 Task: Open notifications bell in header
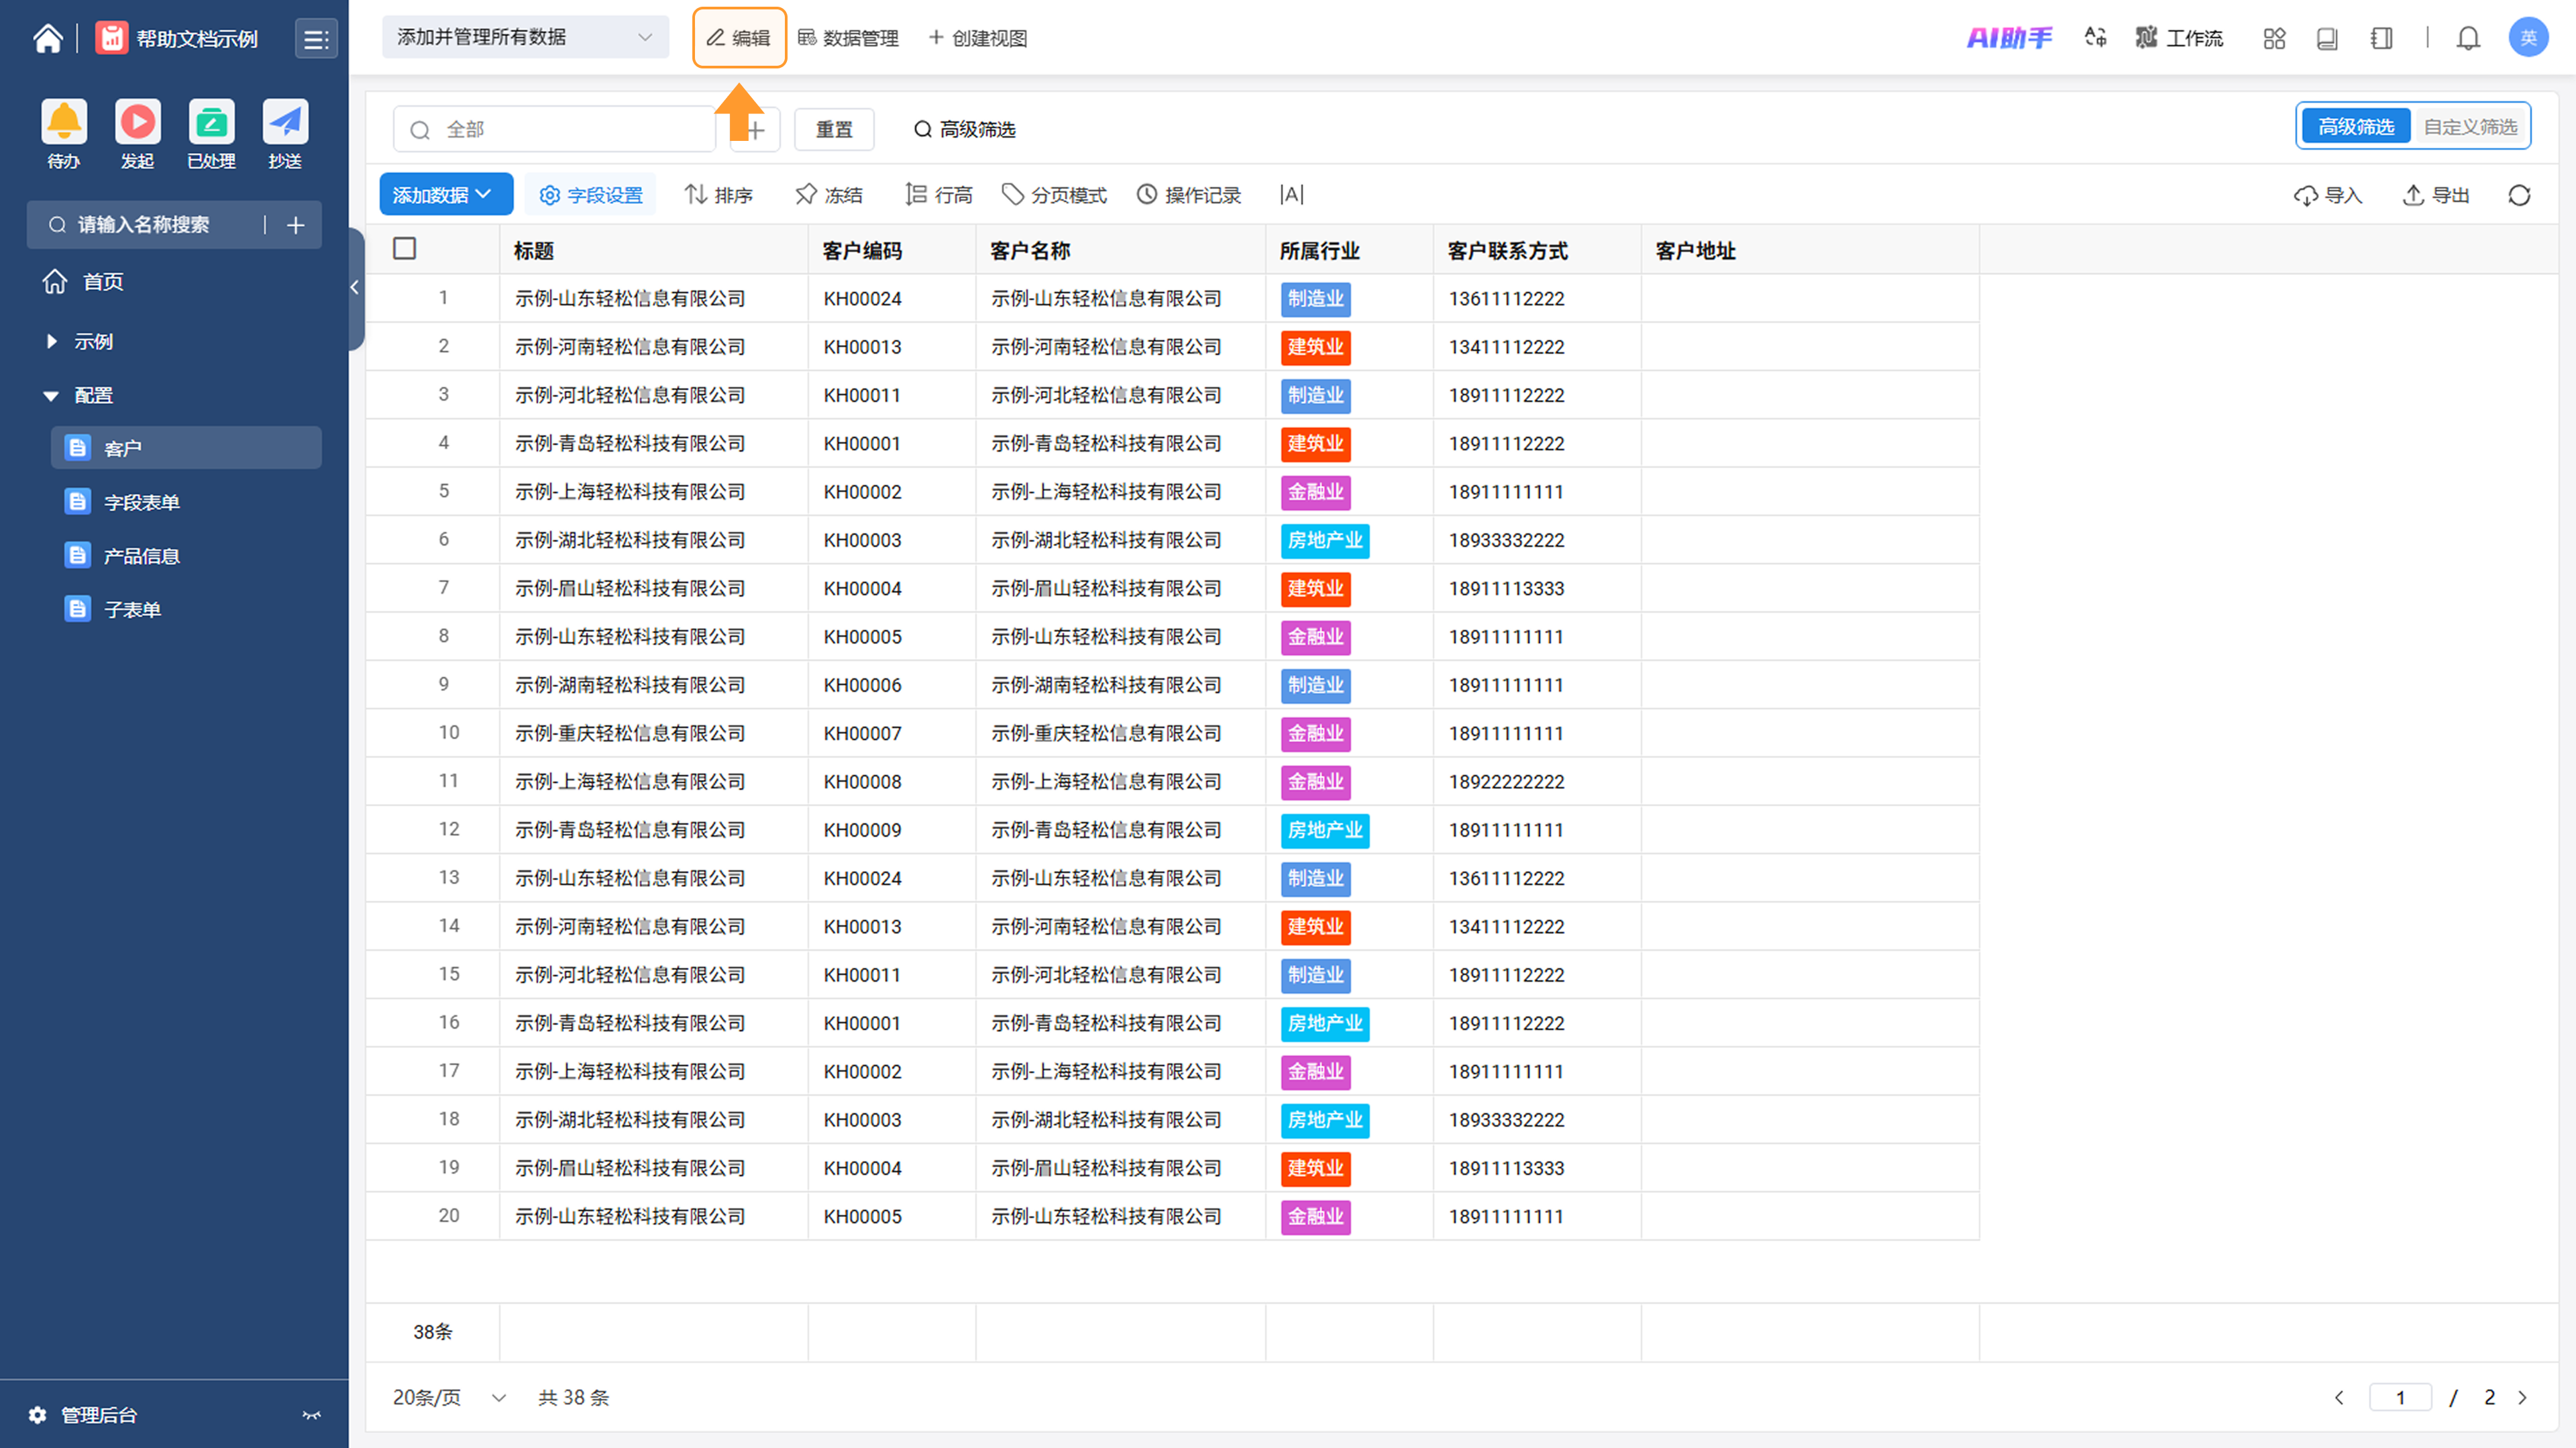pyautogui.click(x=2468, y=38)
